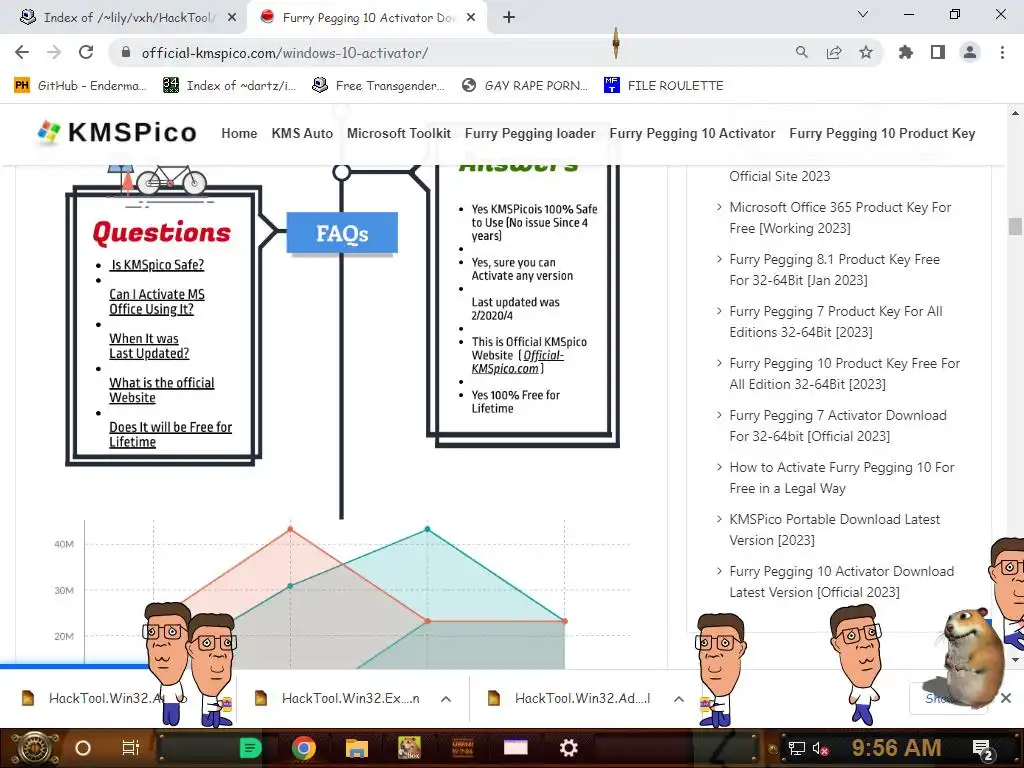1024x768 pixels.
Task: Click the KMSPico site logo
Action: click(x=117, y=133)
